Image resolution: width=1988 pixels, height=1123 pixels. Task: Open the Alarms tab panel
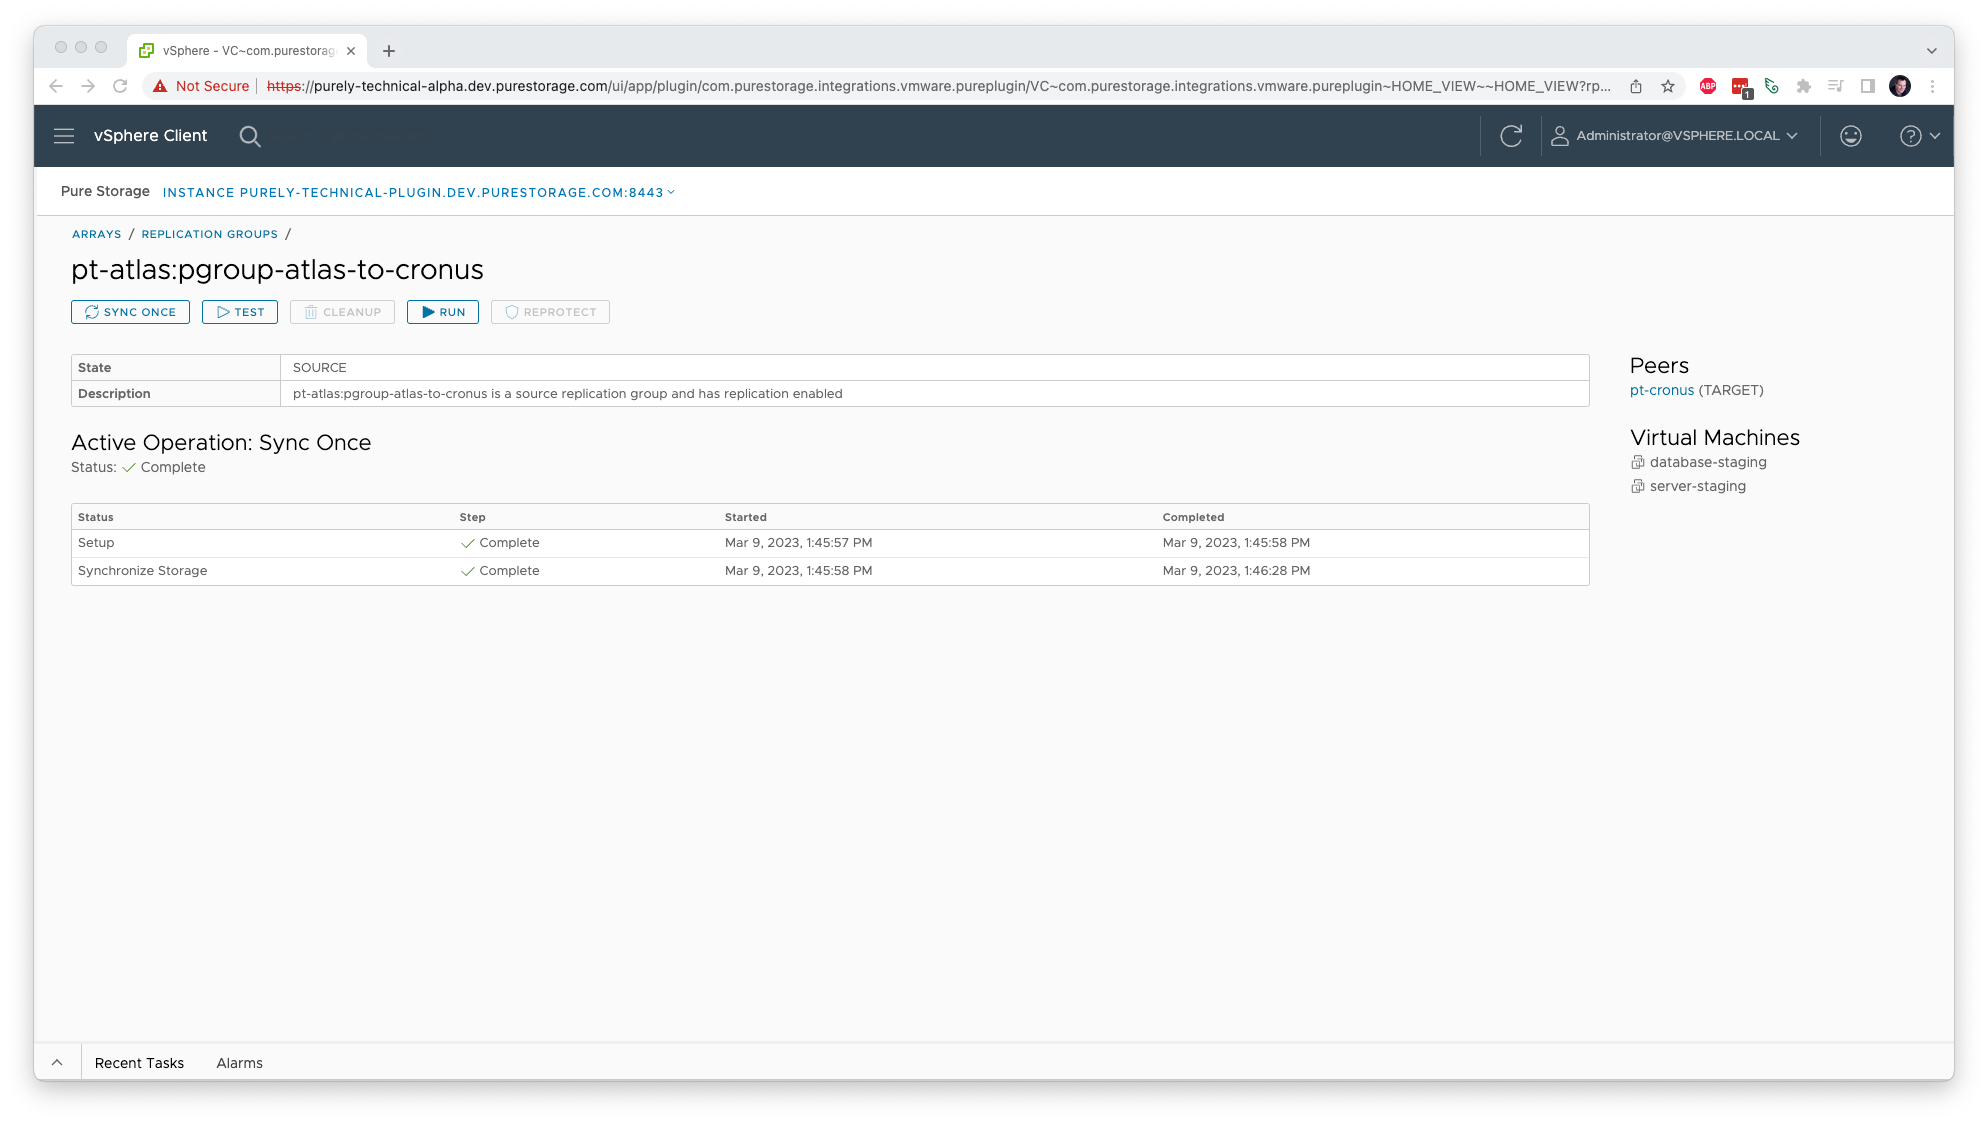pyautogui.click(x=240, y=1063)
